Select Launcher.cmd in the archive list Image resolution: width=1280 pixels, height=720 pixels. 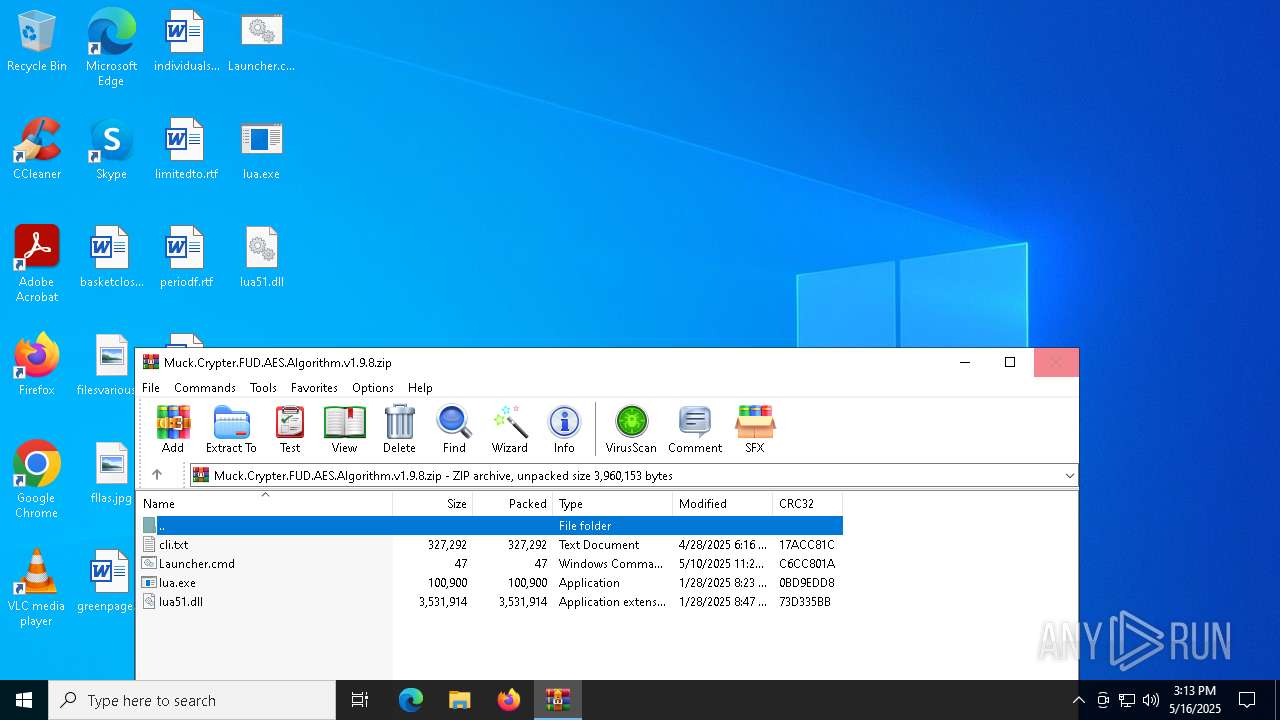click(x=490, y=564)
